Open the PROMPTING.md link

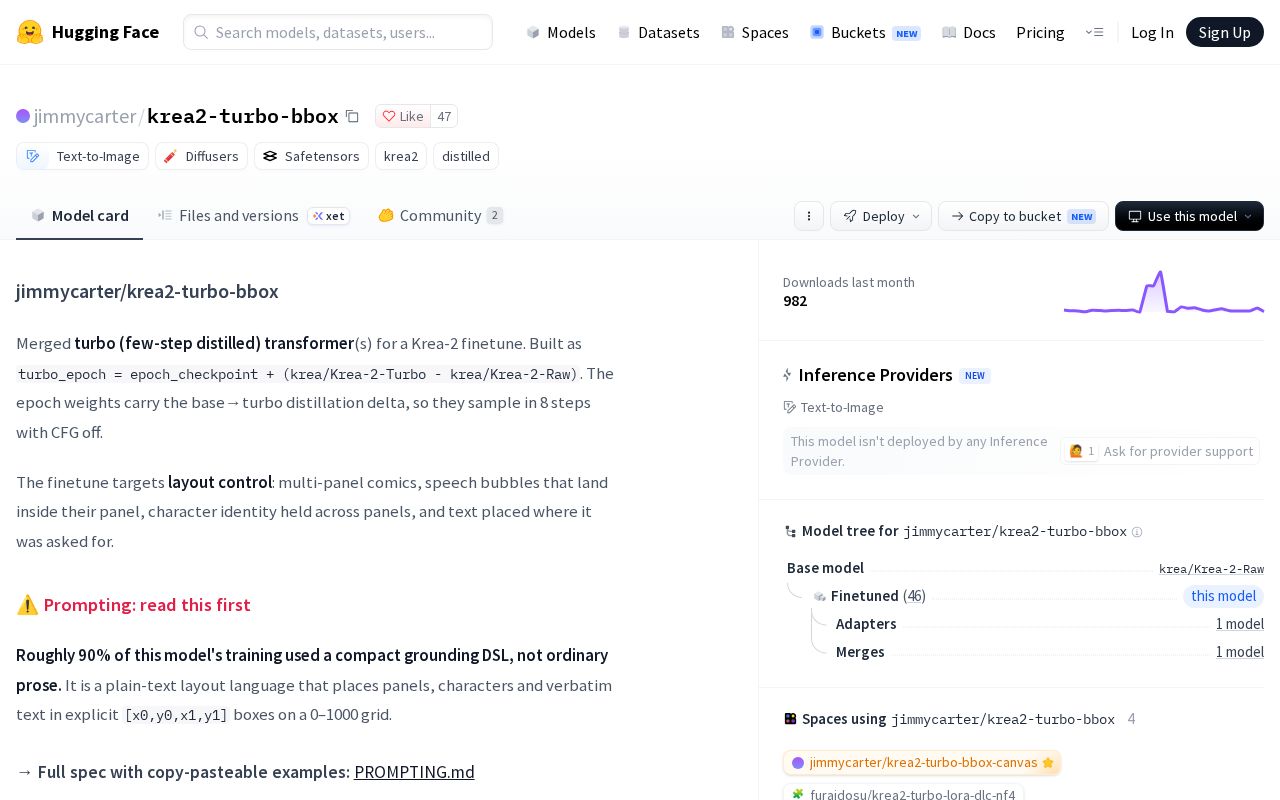click(x=414, y=772)
